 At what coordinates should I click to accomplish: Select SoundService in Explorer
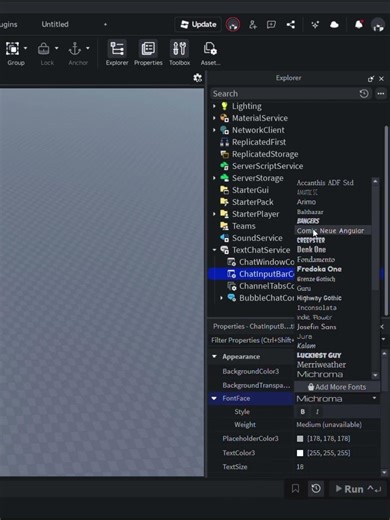click(257, 238)
